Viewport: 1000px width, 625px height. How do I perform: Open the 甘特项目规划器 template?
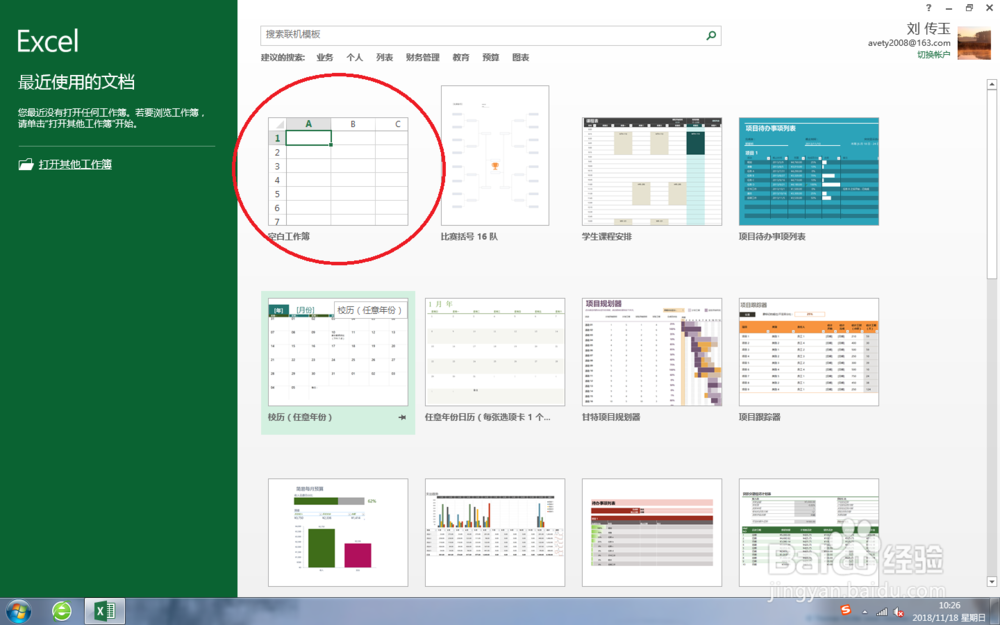coord(651,352)
